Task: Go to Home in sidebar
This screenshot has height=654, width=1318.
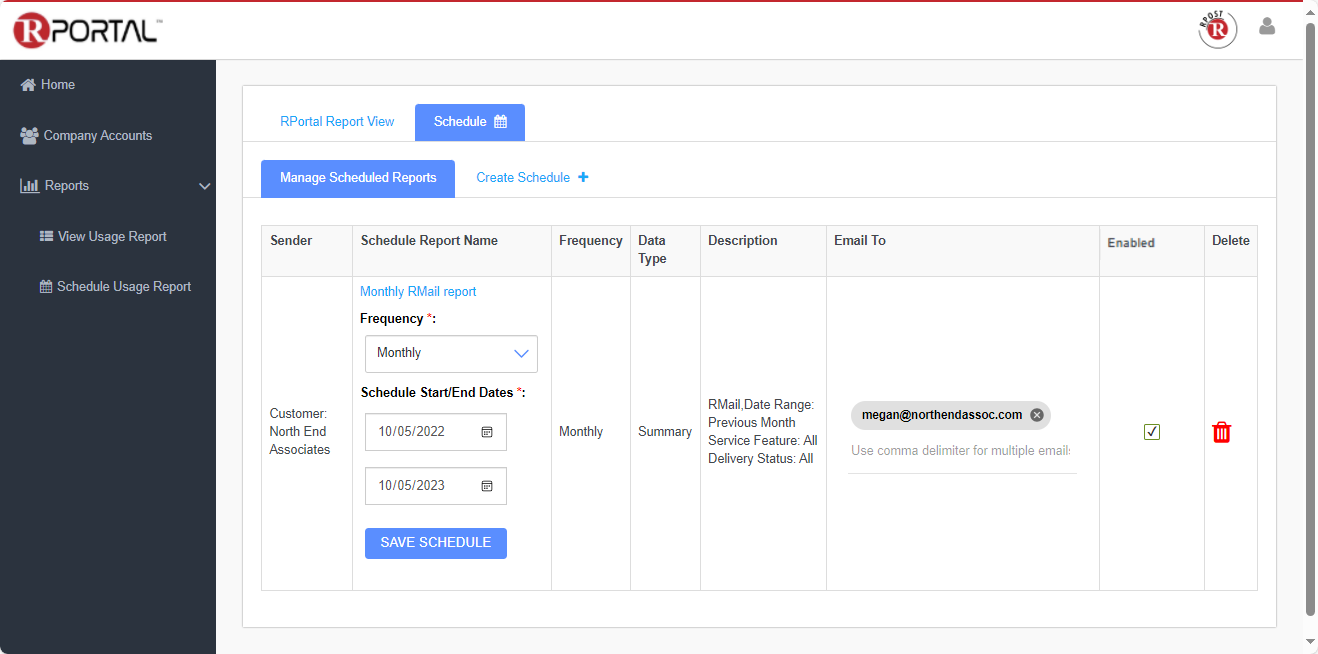Action: 57,85
